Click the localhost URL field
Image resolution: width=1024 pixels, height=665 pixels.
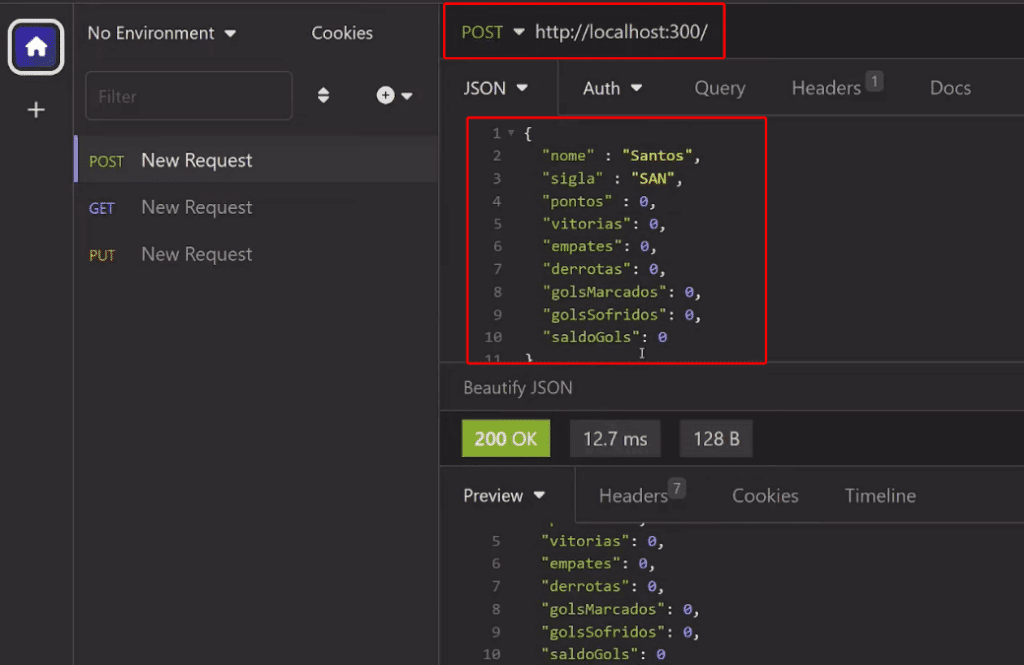[x=621, y=32]
